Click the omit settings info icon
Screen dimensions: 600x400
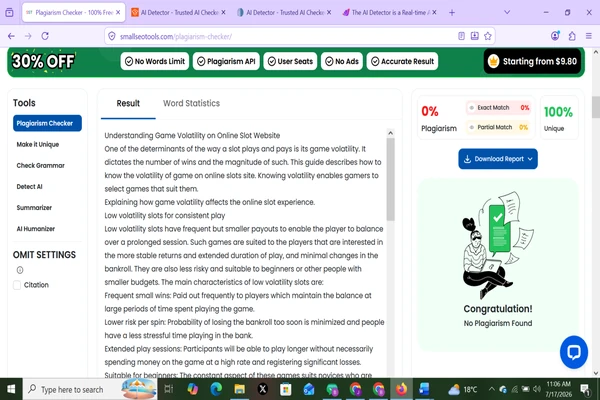20,270
